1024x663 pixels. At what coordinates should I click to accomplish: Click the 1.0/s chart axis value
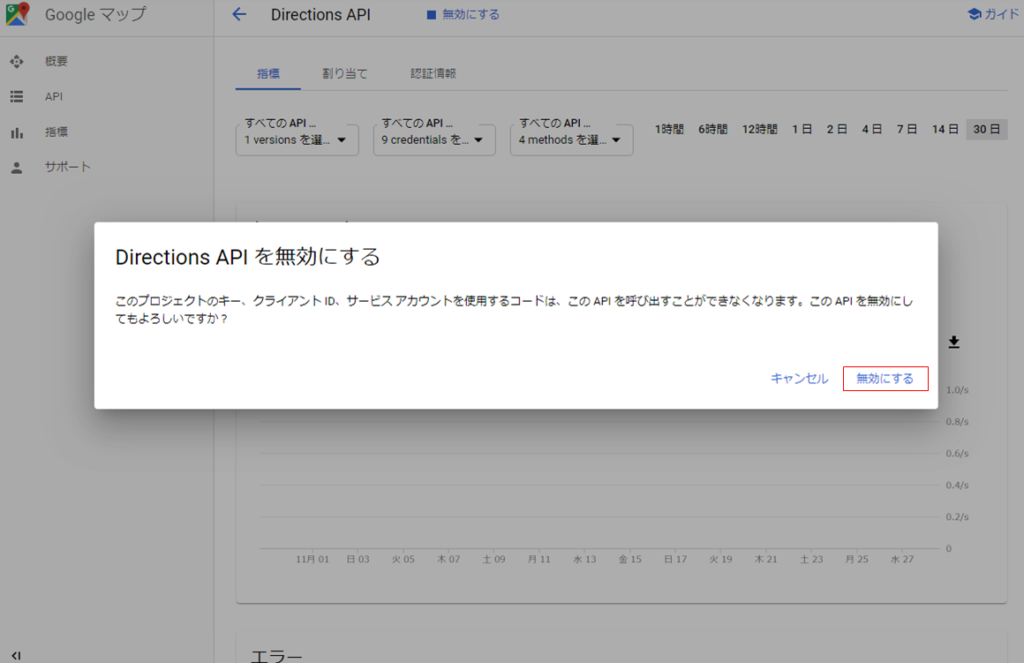957,390
